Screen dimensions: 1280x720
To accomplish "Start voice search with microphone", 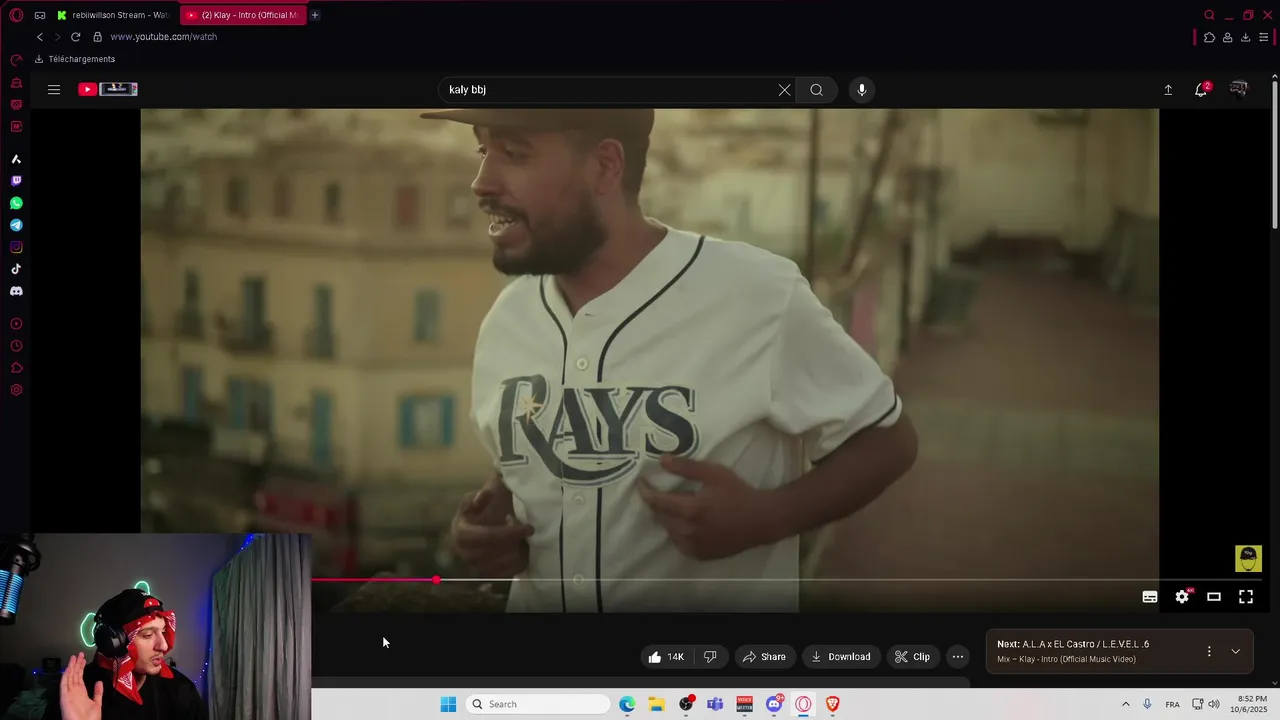I will click(x=862, y=90).
